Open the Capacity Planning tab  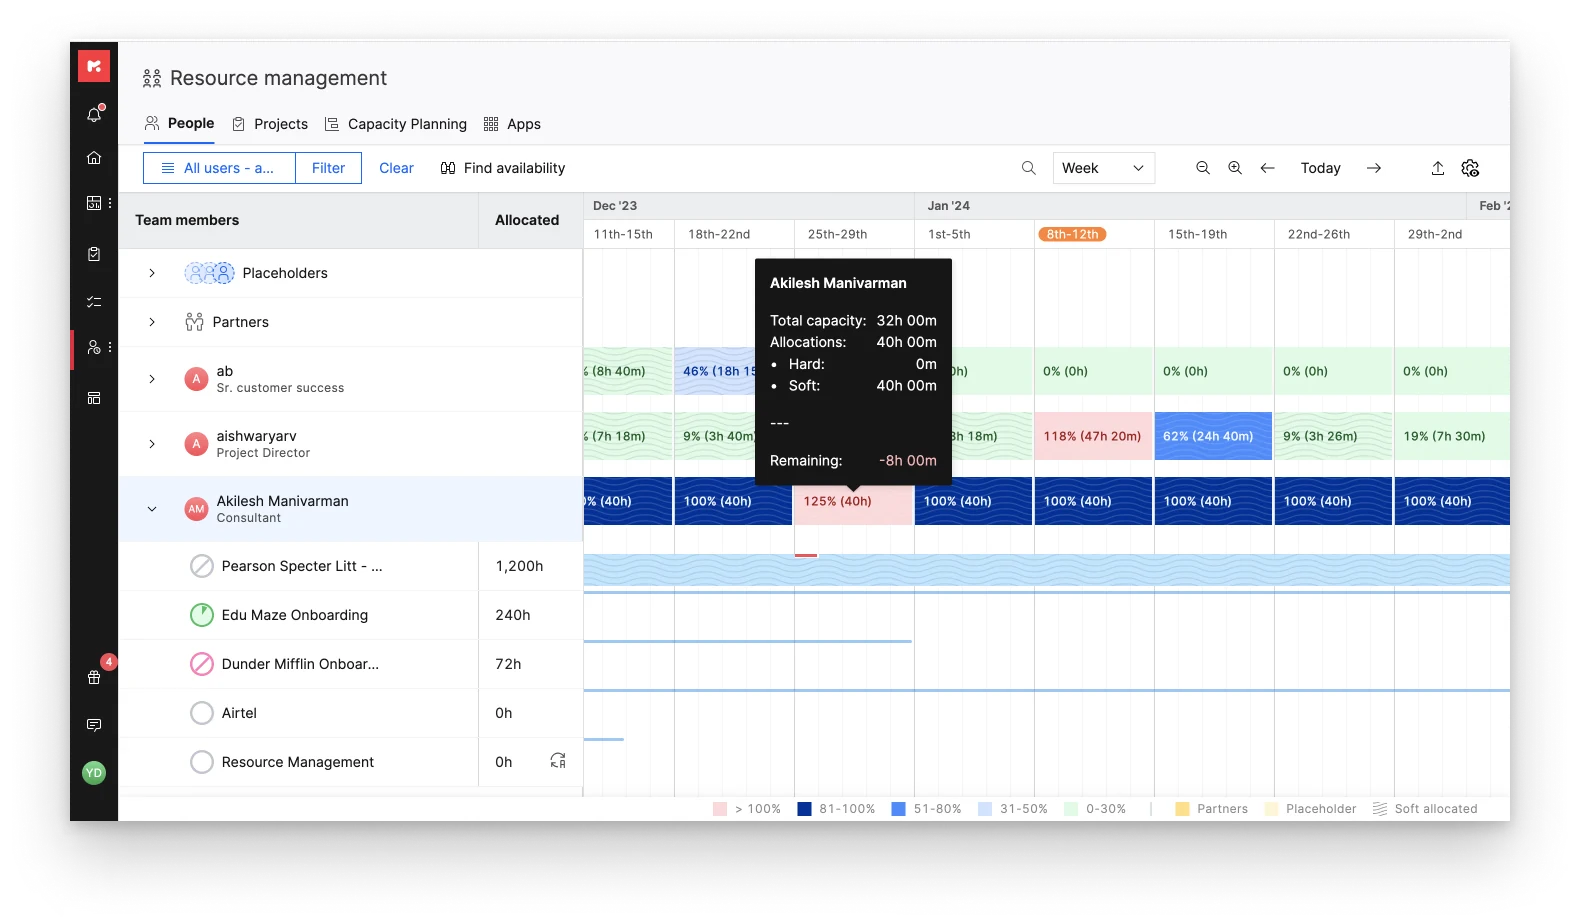396,124
